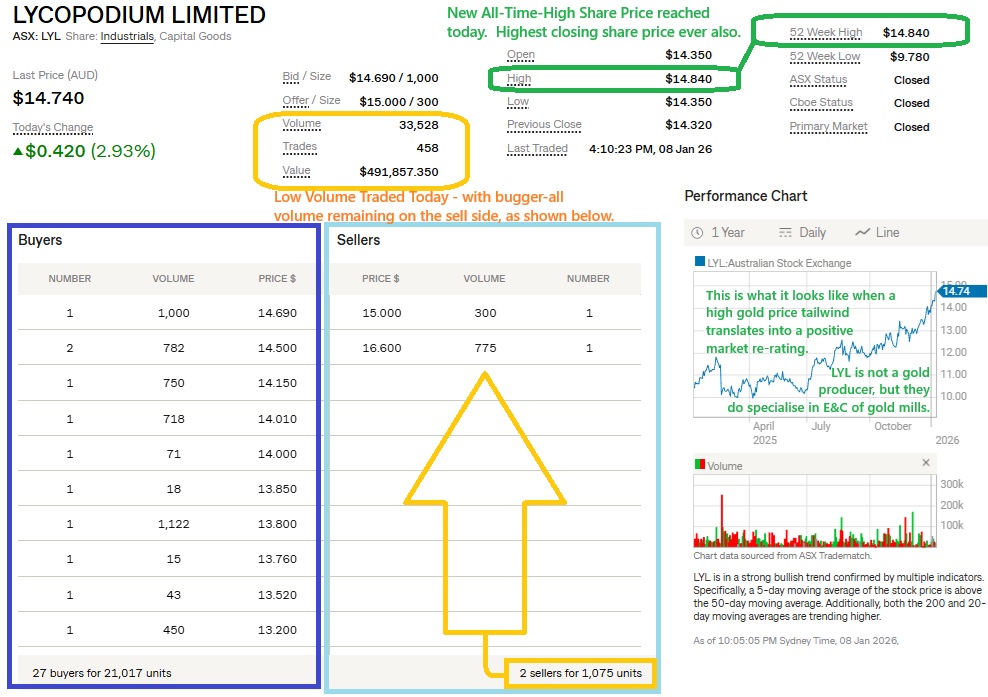Click the Last Traded label
The image size is (988, 697).
coord(537,148)
